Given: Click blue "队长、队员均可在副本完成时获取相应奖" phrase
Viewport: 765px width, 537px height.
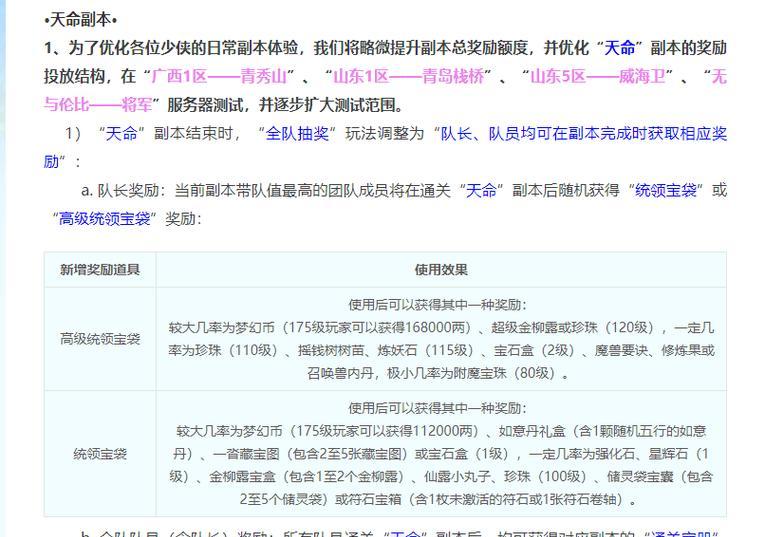Looking at the screenshot, I should (584, 133).
